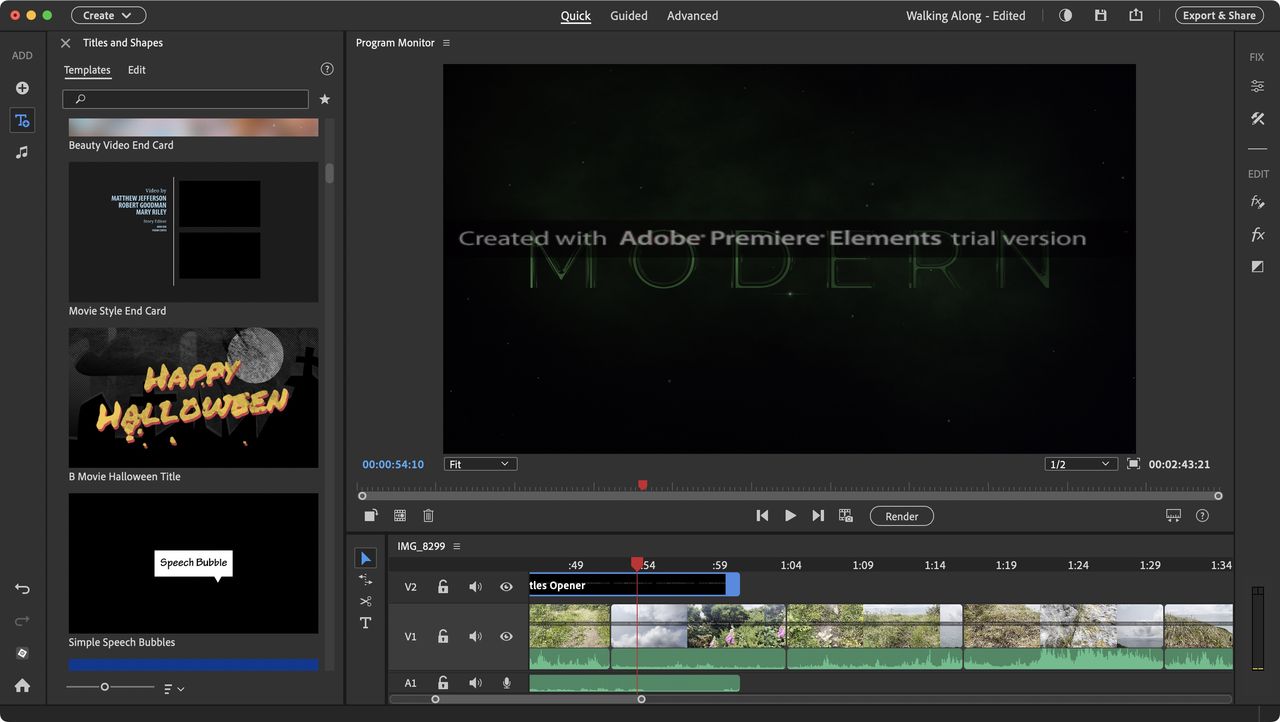This screenshot has width=1280, height=722.
Task: Click the Render button
Action: pos(902,516)
